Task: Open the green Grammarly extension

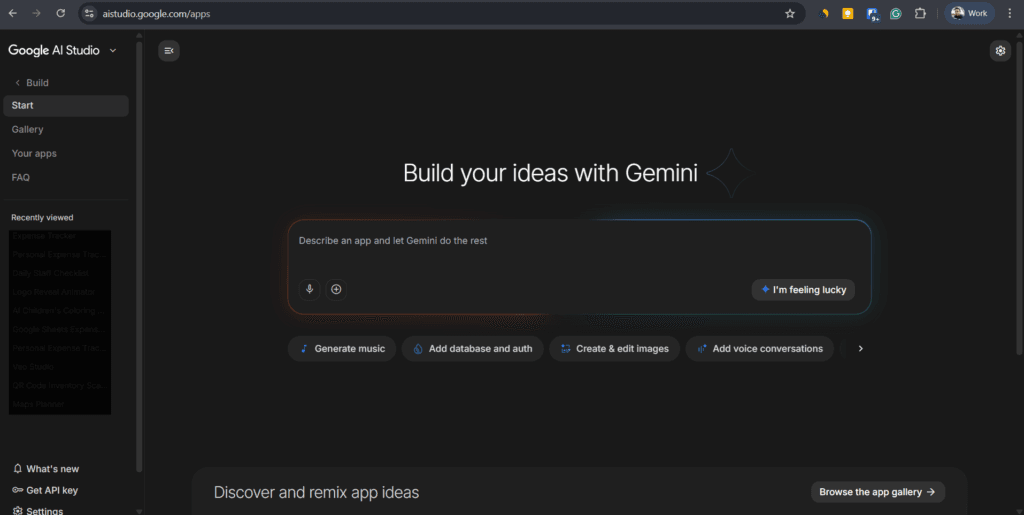Action: (895, 13)
